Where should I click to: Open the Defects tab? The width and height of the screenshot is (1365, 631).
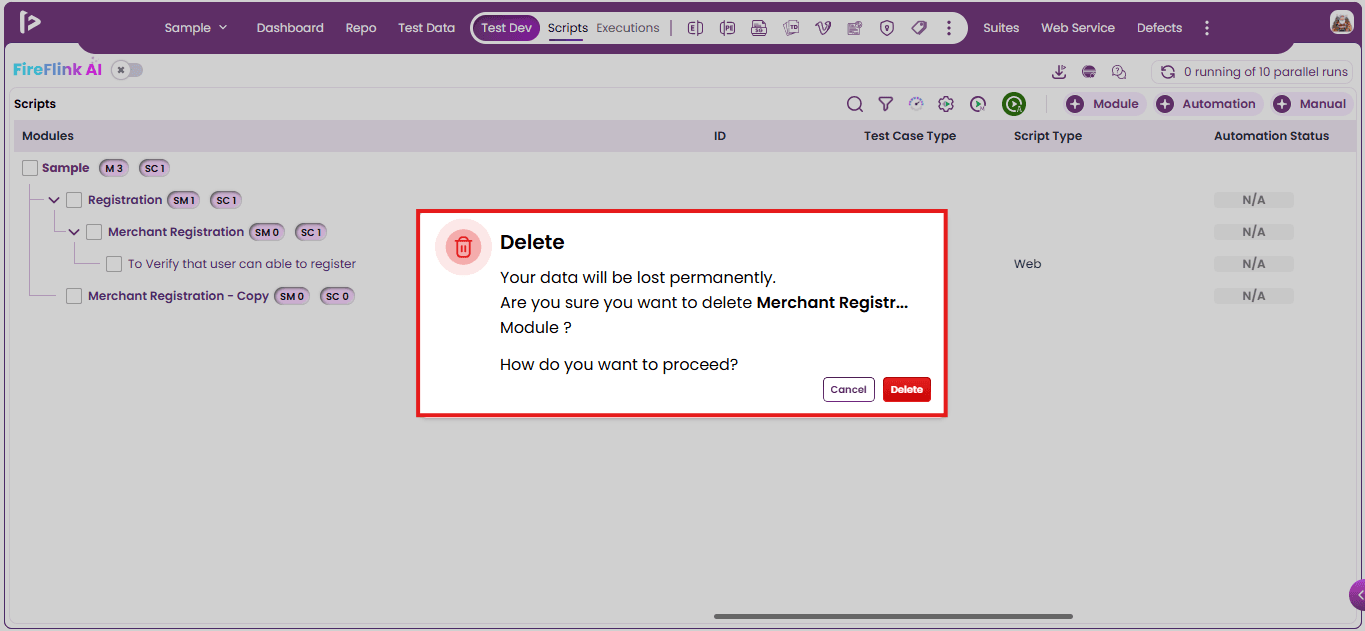[1160, 28]
